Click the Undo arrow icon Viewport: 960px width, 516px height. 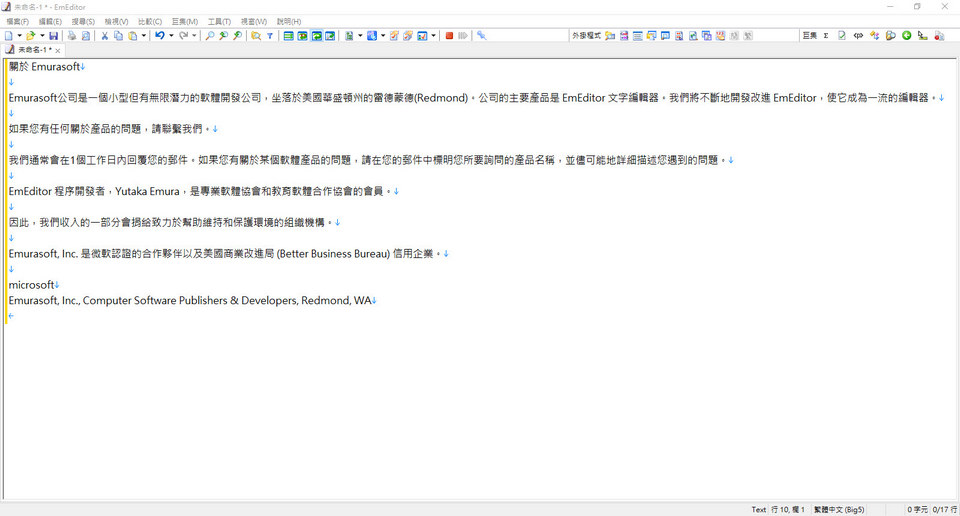(159, 36)
